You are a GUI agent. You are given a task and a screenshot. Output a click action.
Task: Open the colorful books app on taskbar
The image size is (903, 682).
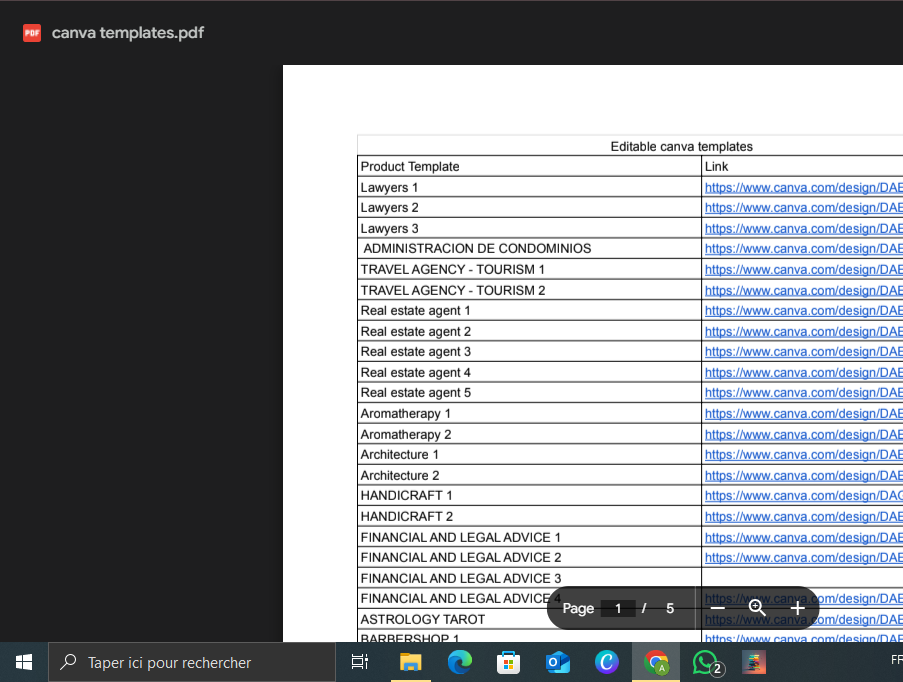(x=754, y=662)
